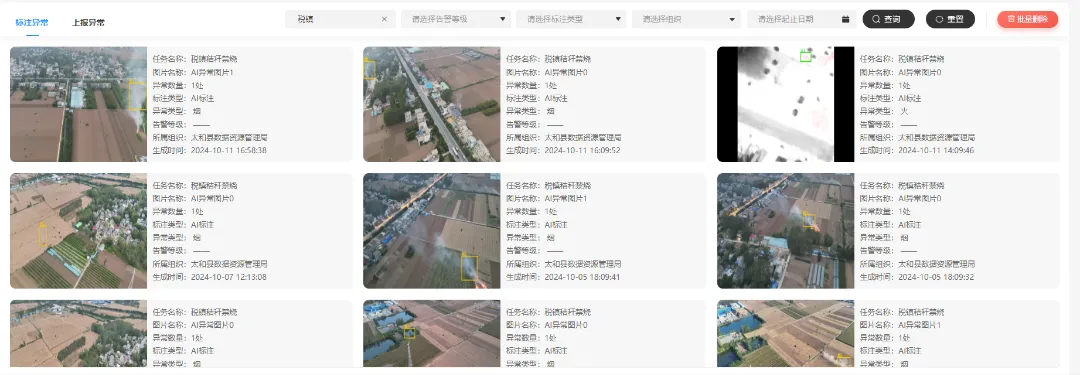Expand the 请选择告警等级 alarm level dropdown
The image size is (1080, 375).
coord(456,19)
